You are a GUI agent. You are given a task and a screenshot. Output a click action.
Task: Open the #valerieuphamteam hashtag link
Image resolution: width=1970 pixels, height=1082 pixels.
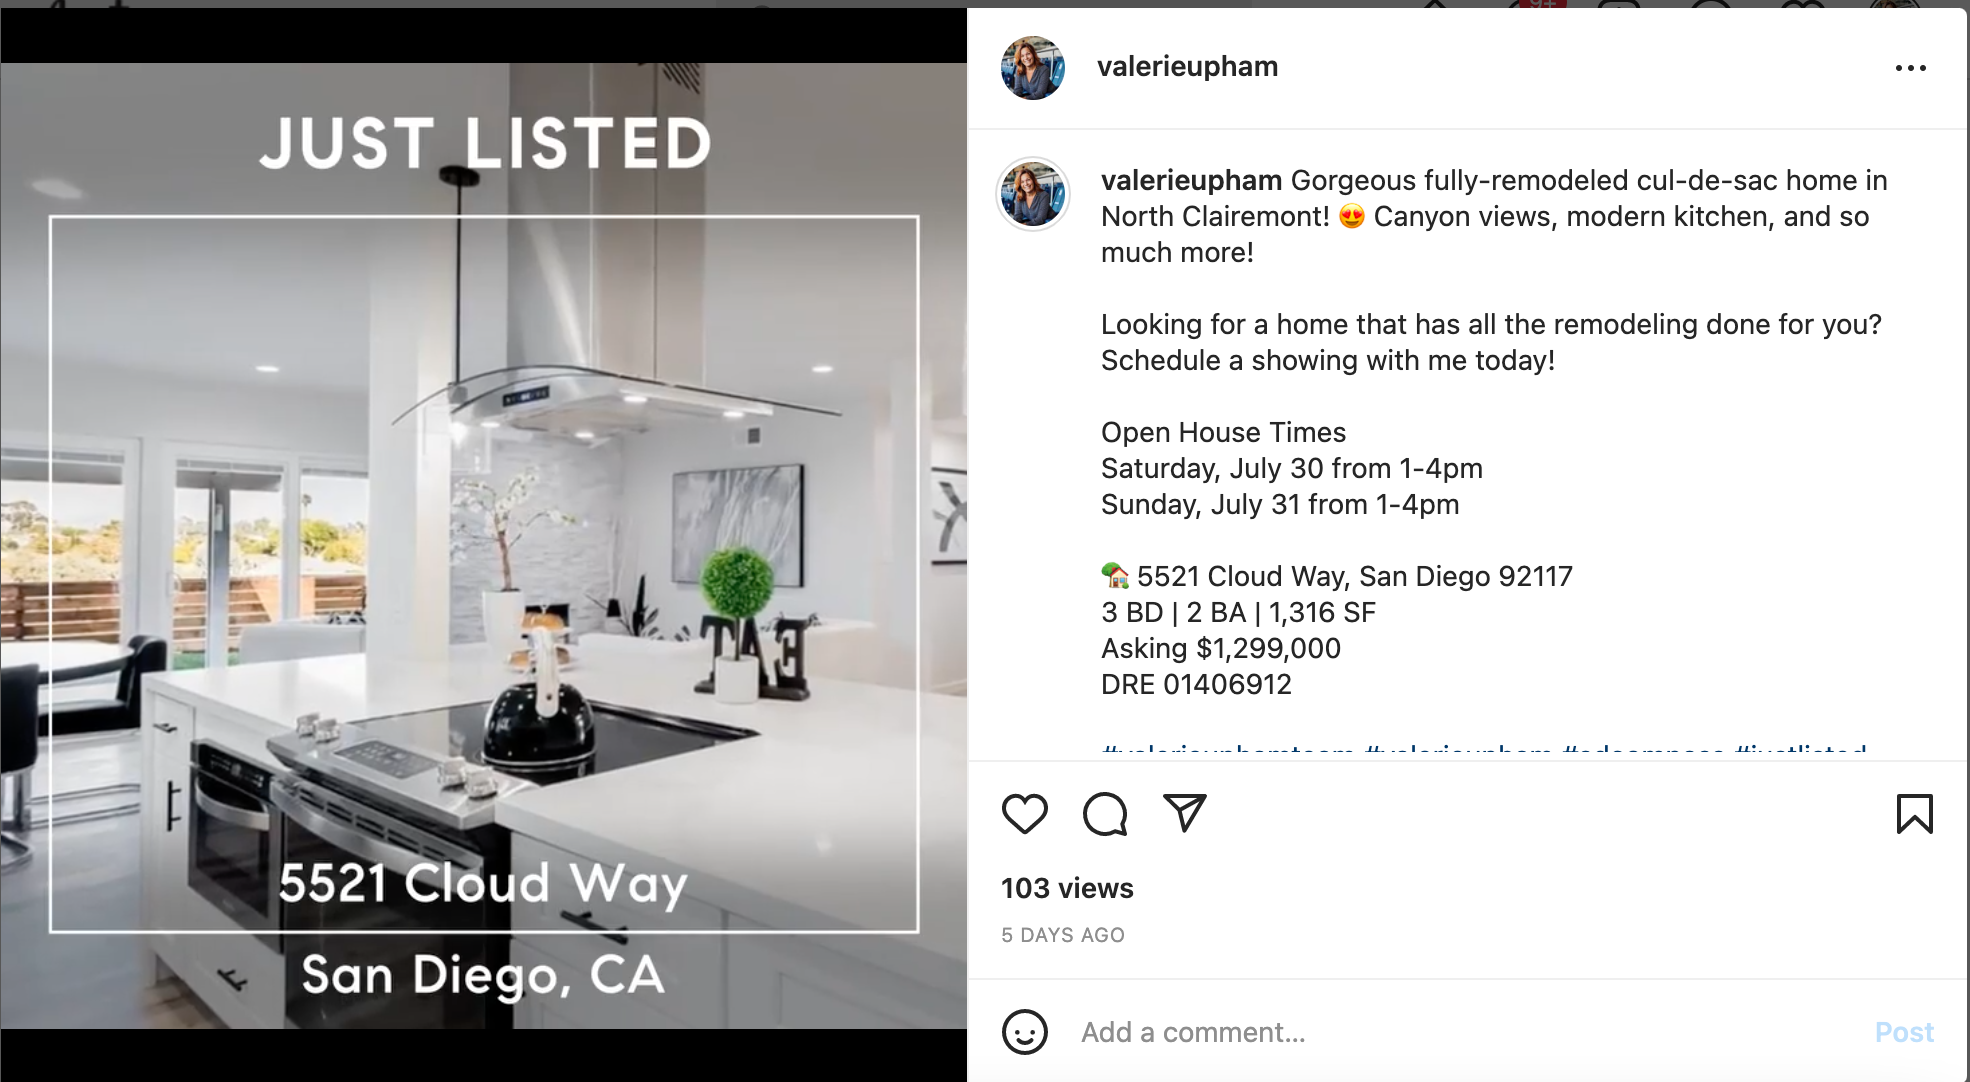point(1227,748)
